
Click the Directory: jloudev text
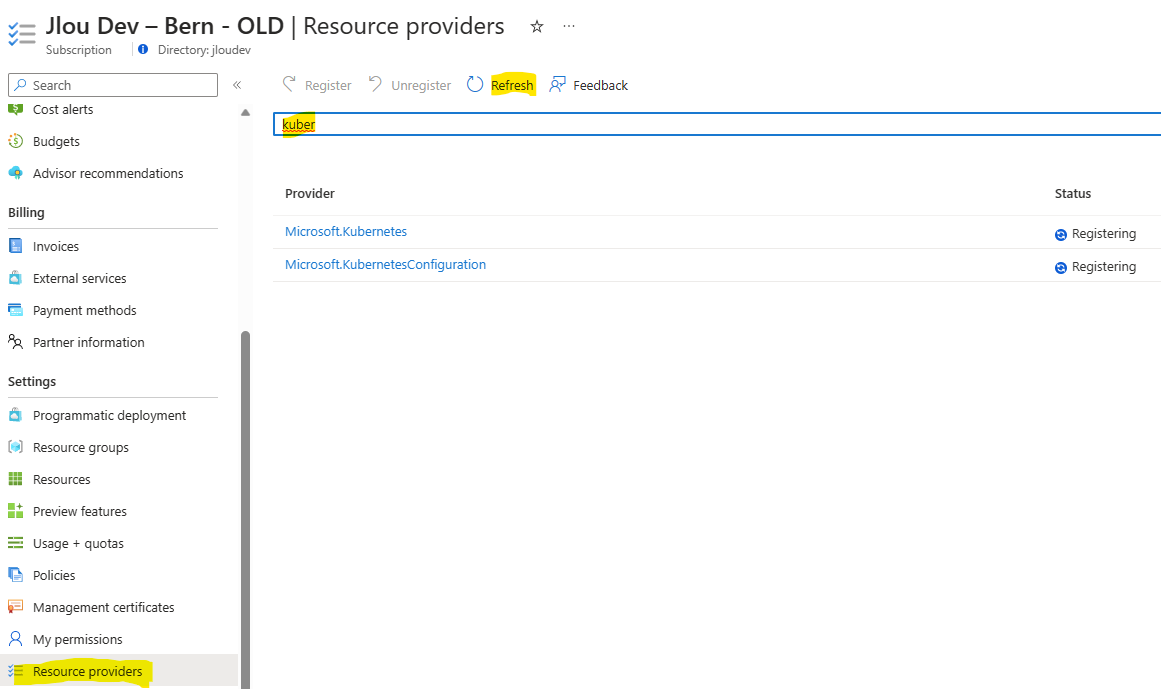[204, 50]
